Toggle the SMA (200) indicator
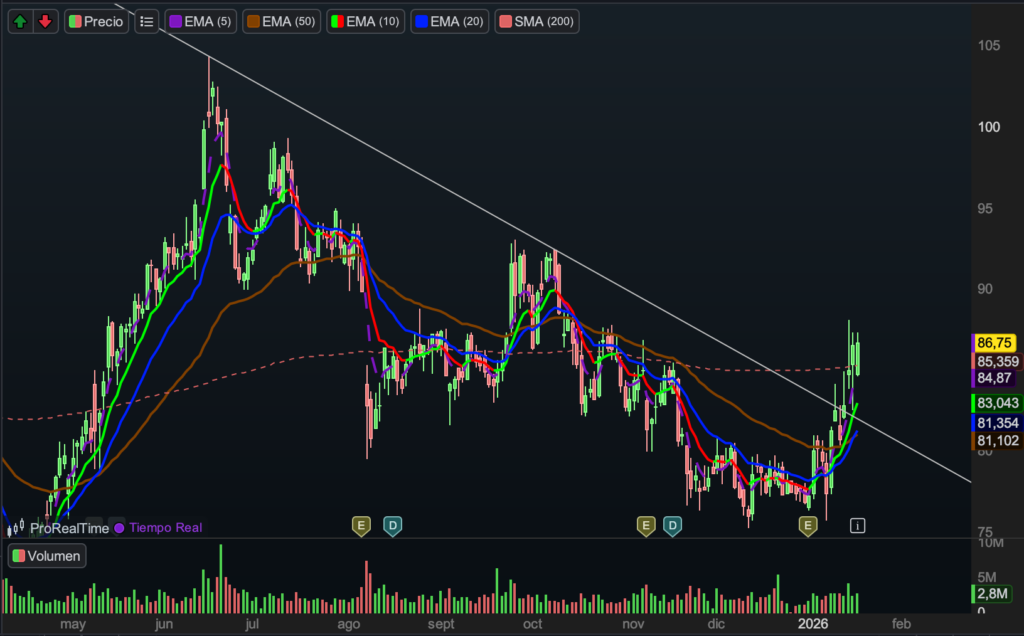 (536, 21)
